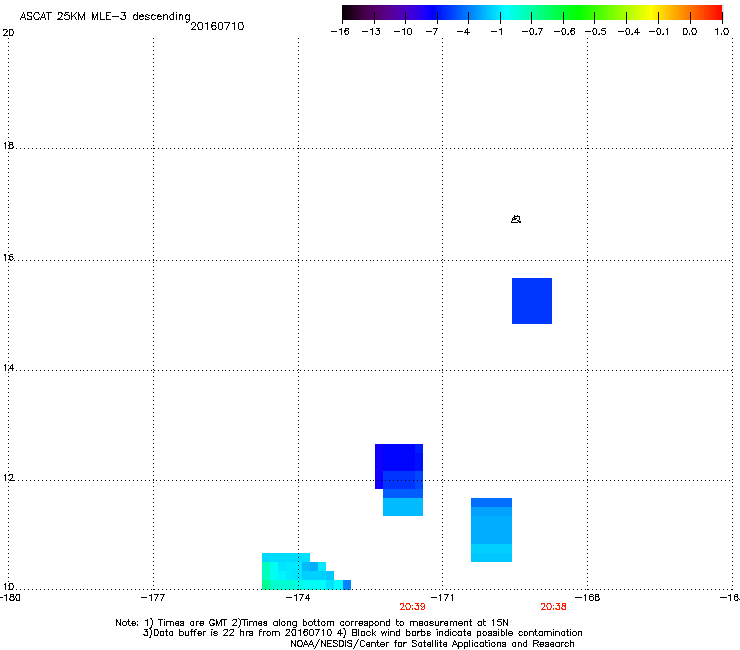Select the color bar label -0.4
Image resolution: width=740 pixels, height=650 pixels.
[629, 32]
